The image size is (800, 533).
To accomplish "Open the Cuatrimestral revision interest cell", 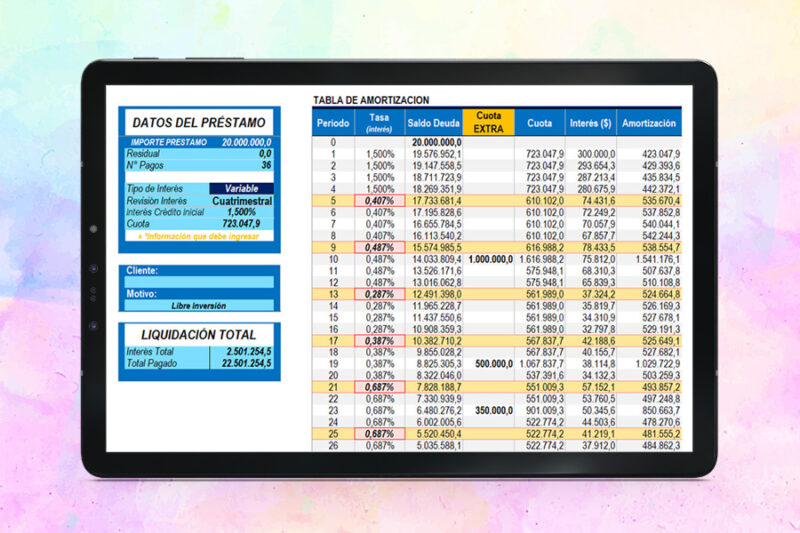I will pos(241,201).
